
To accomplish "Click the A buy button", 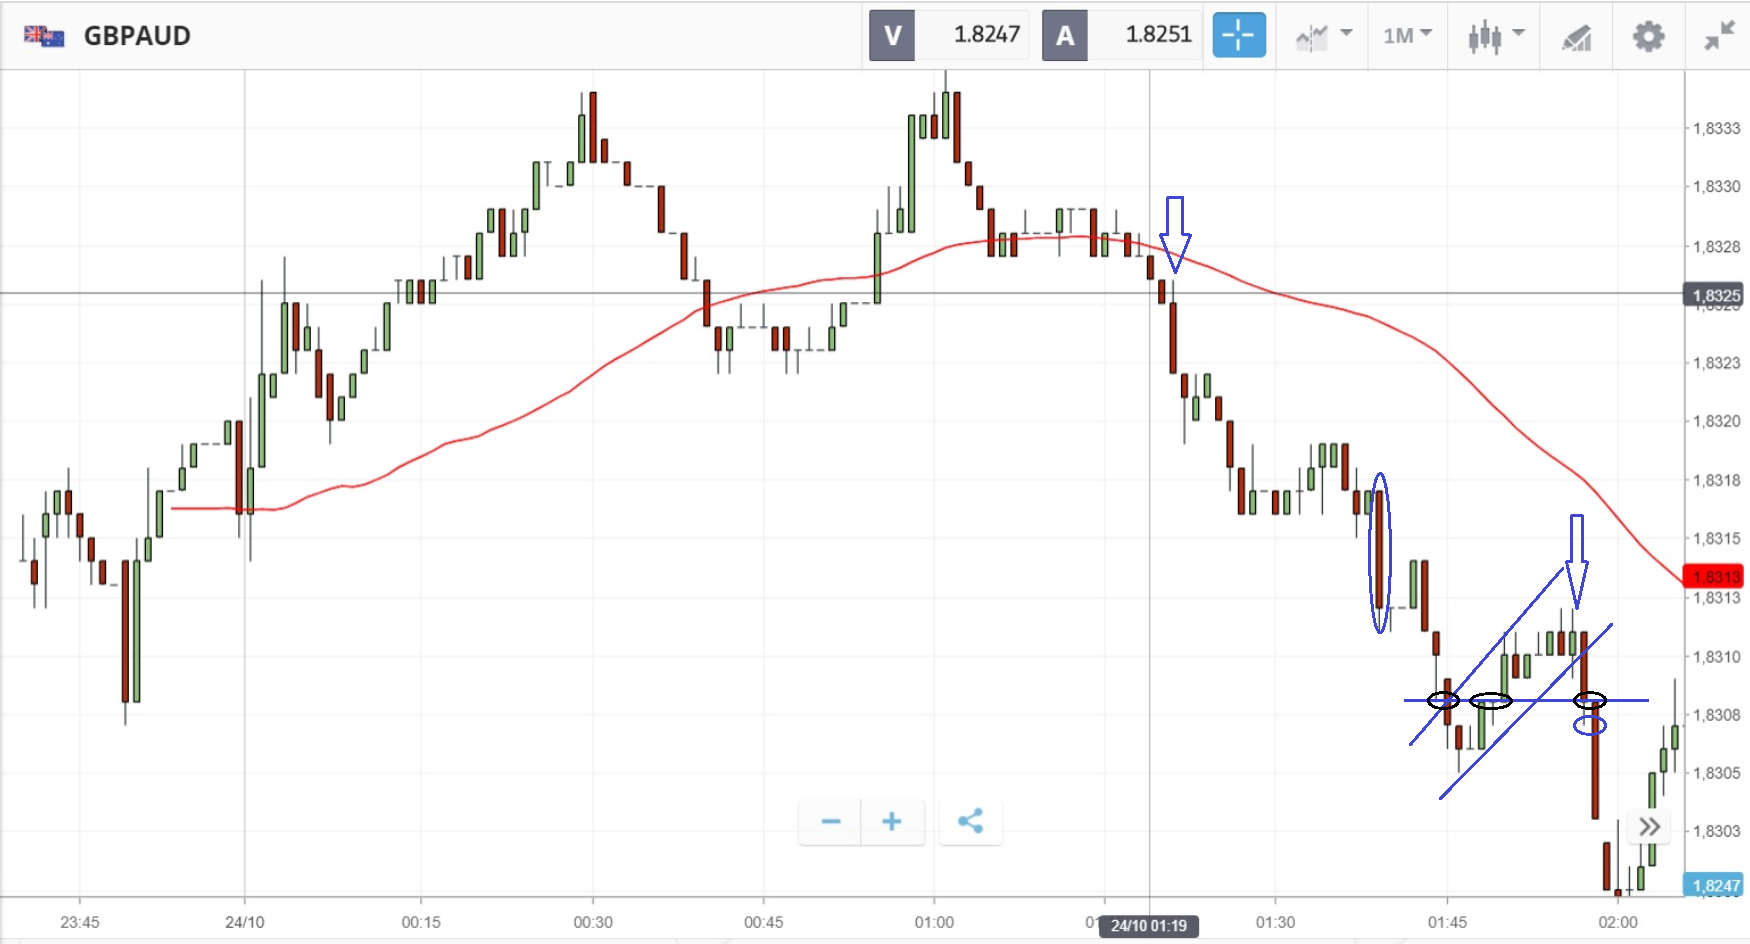I will pyautogui.click(x=1065, y=36).
